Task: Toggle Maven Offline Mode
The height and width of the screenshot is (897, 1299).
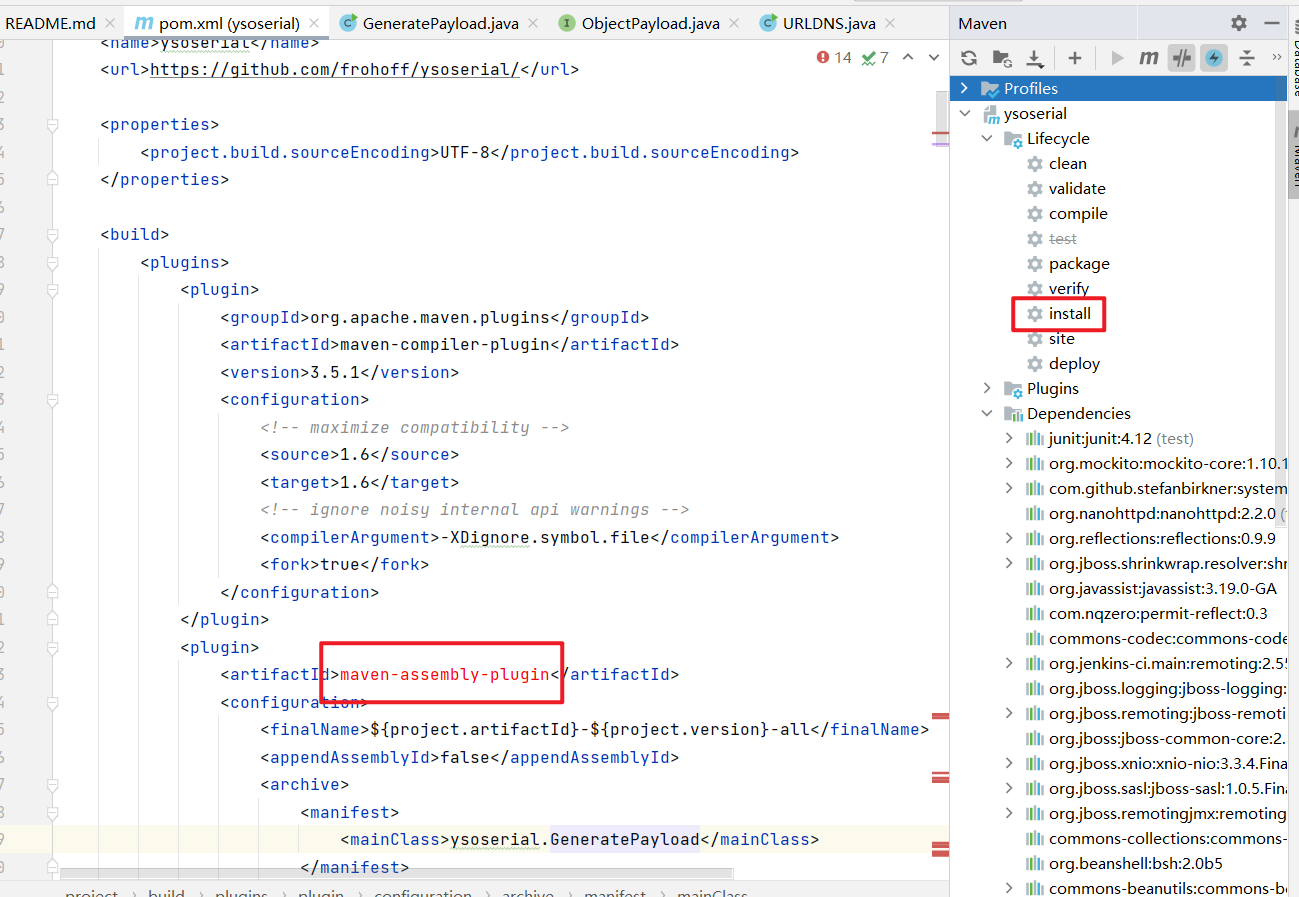Action: tap(1182, 58)
